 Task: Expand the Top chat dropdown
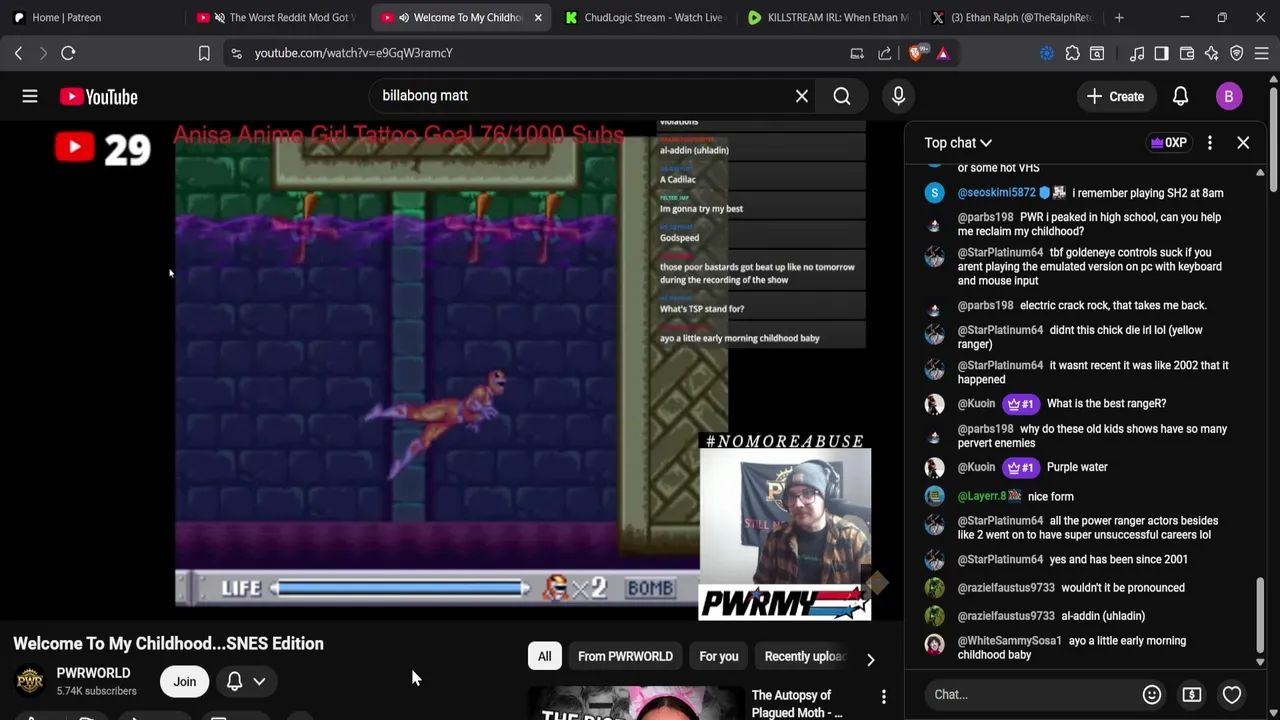click(x=958, y=143)
